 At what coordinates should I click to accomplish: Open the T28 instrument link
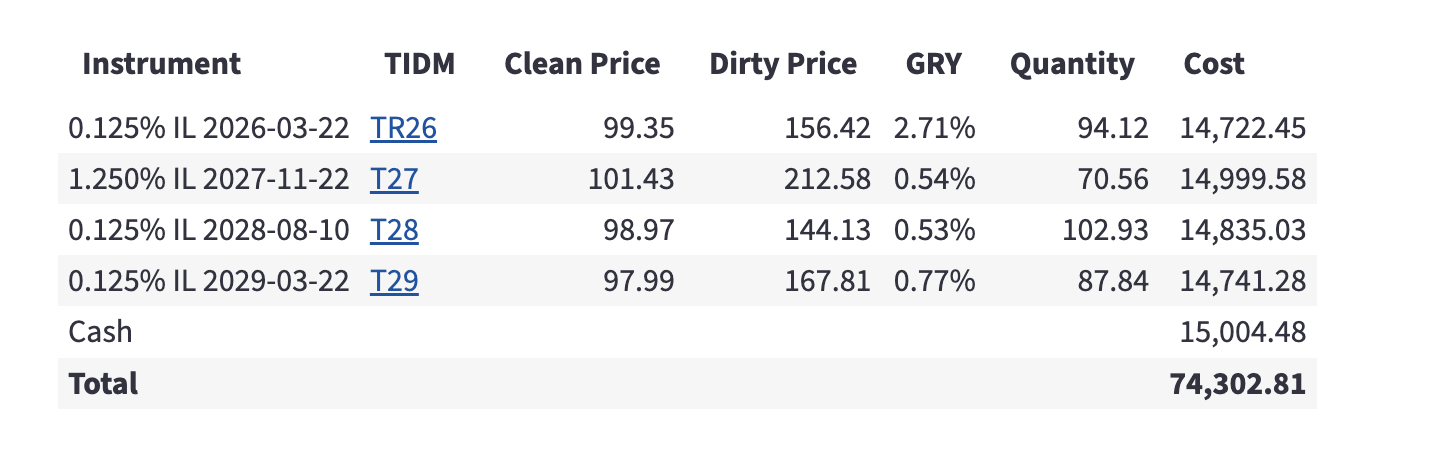coord(394,230)
